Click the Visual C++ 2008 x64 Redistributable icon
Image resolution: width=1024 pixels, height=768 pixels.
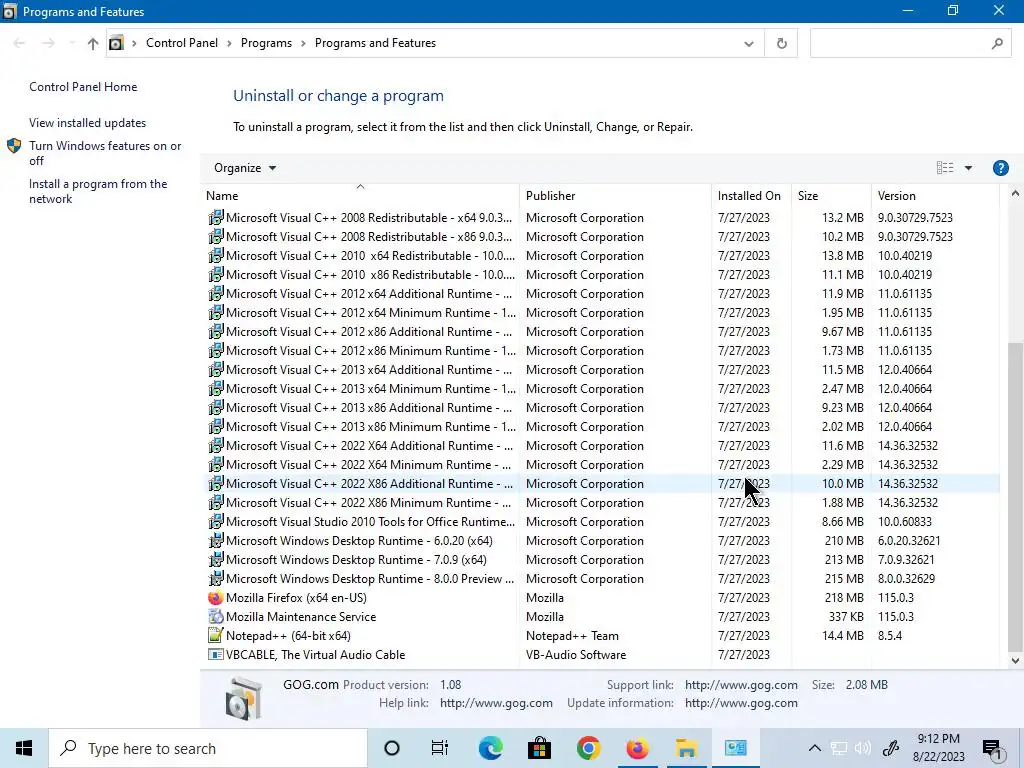click(x=216, y=217)
